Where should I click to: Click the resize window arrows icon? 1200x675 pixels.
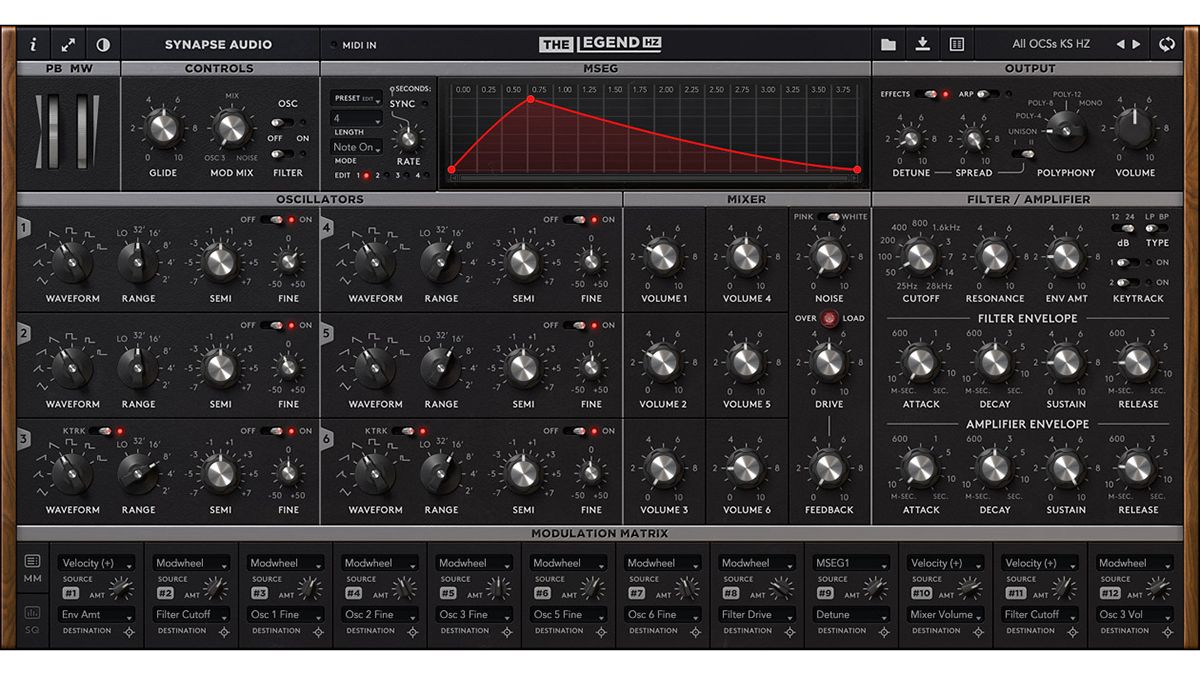coord(68,44)
